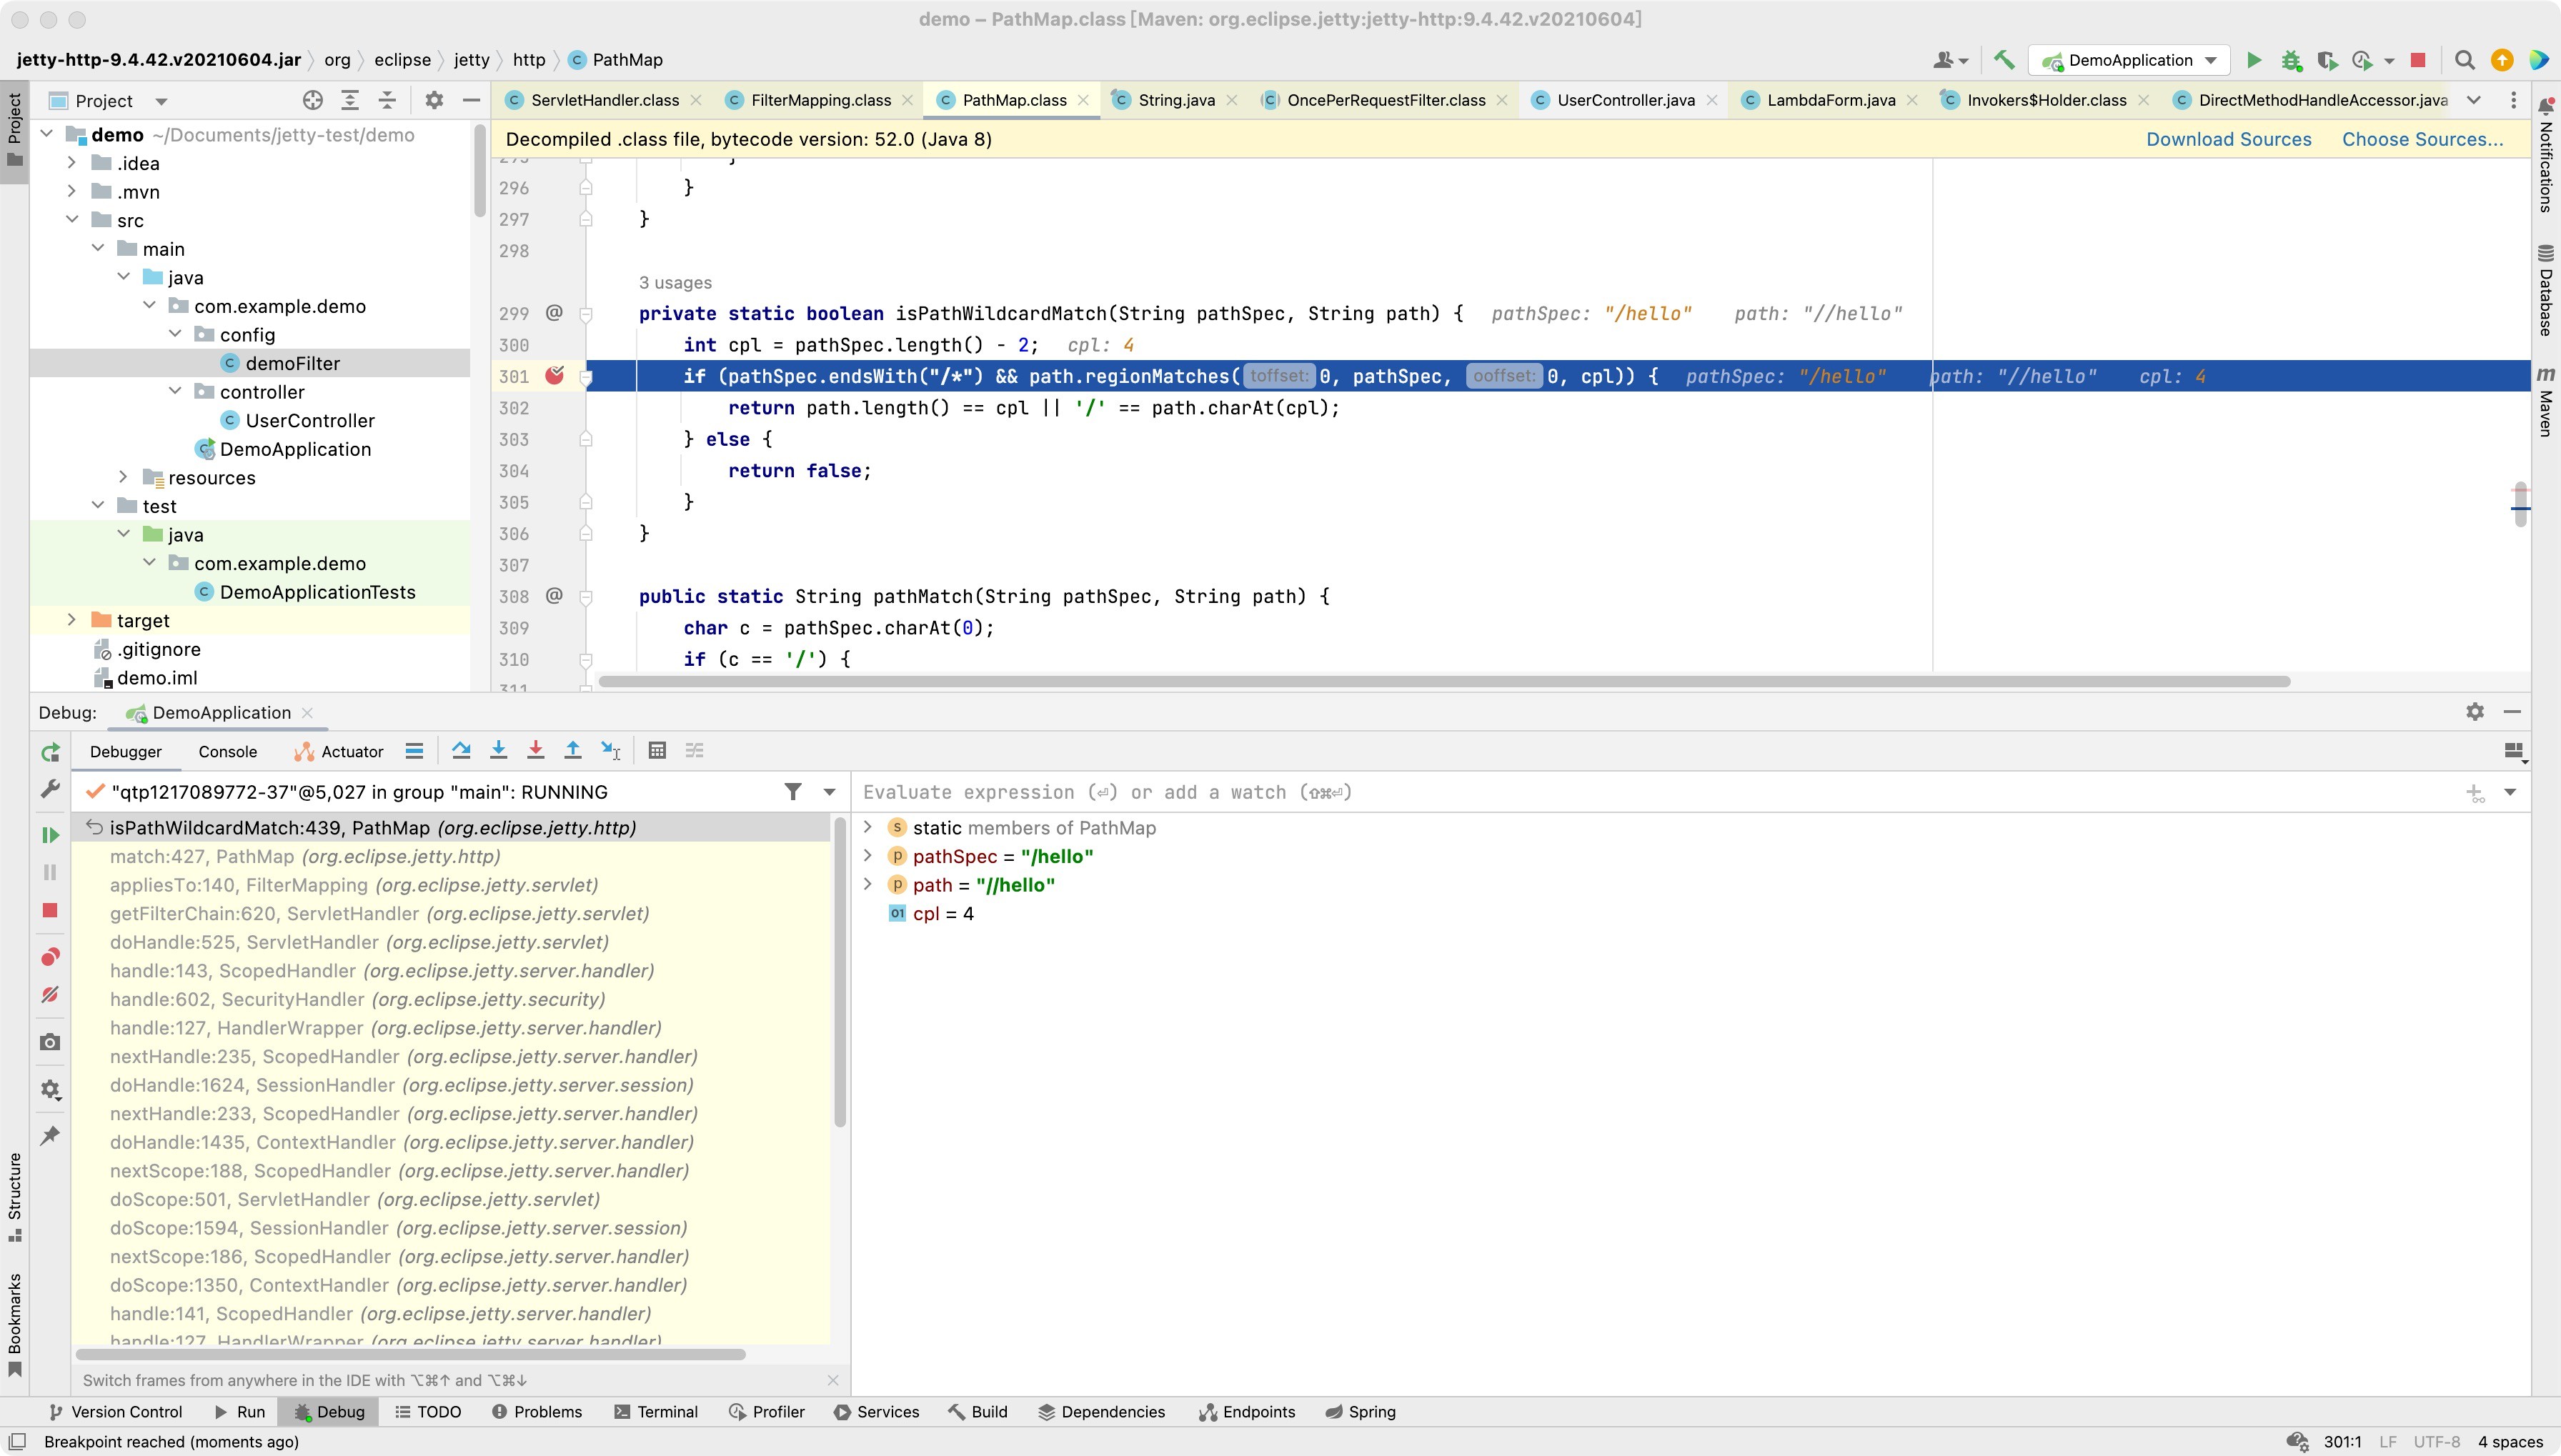
Task: Show hidden editor tabs dropdown
Action: (2474, 100)
